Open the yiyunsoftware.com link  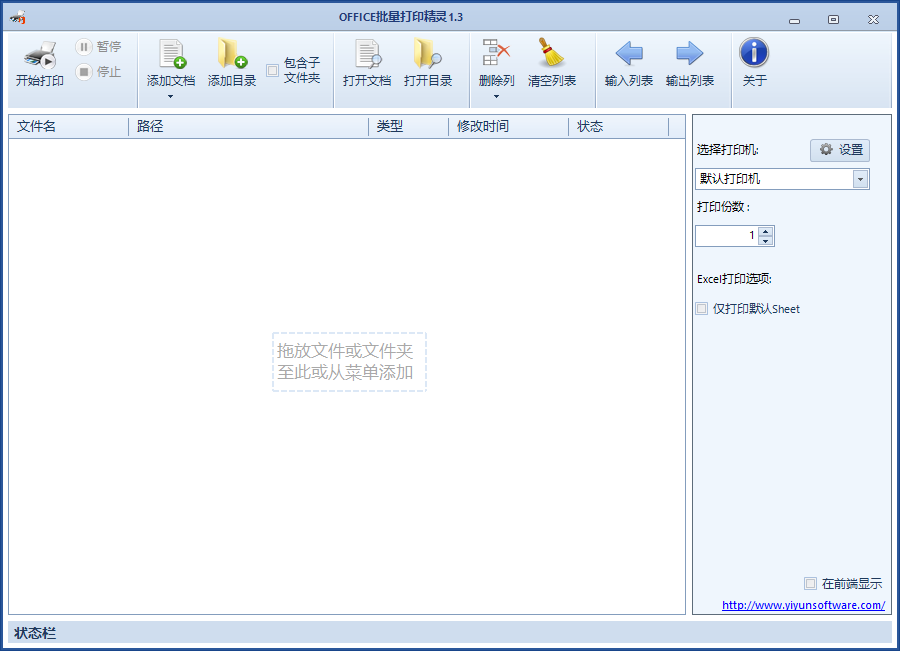(803, 605)
